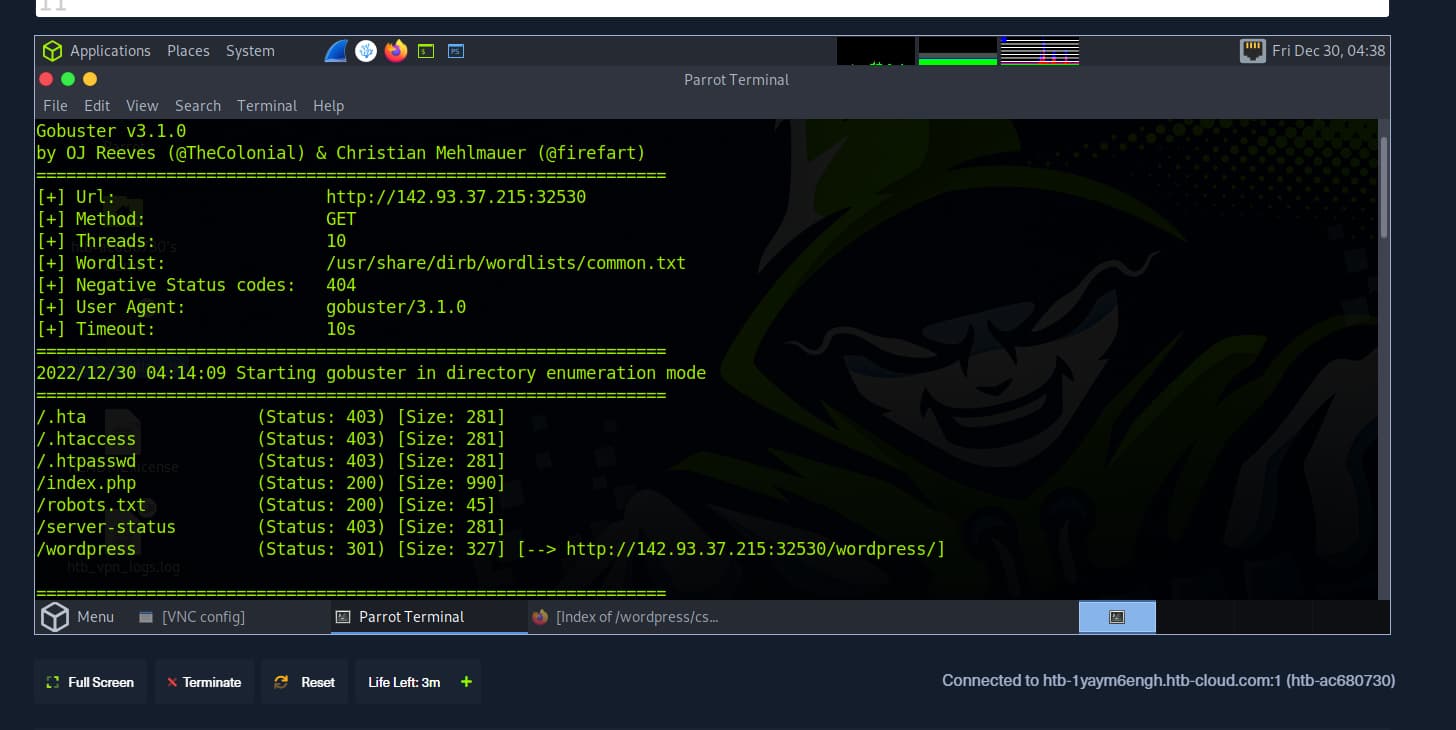The height and width of the screenshot is (730, 1456).
Task: Click the clock showing Fri Dec 30, 04:38
Action: click(x=1328, y=51)
